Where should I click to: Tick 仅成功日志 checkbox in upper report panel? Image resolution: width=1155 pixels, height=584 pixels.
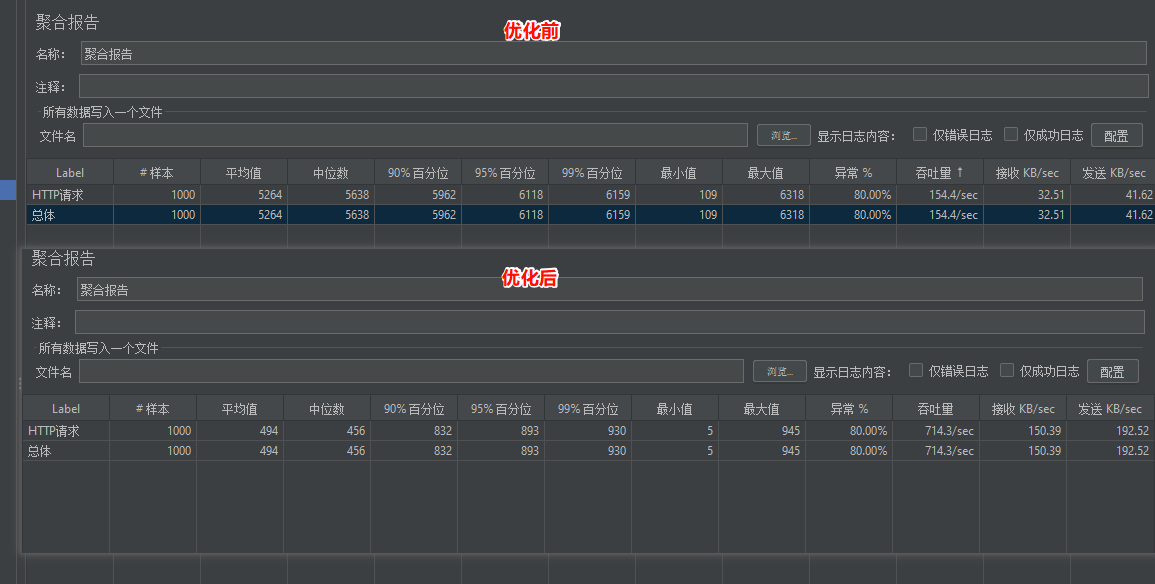[1011, 134]
